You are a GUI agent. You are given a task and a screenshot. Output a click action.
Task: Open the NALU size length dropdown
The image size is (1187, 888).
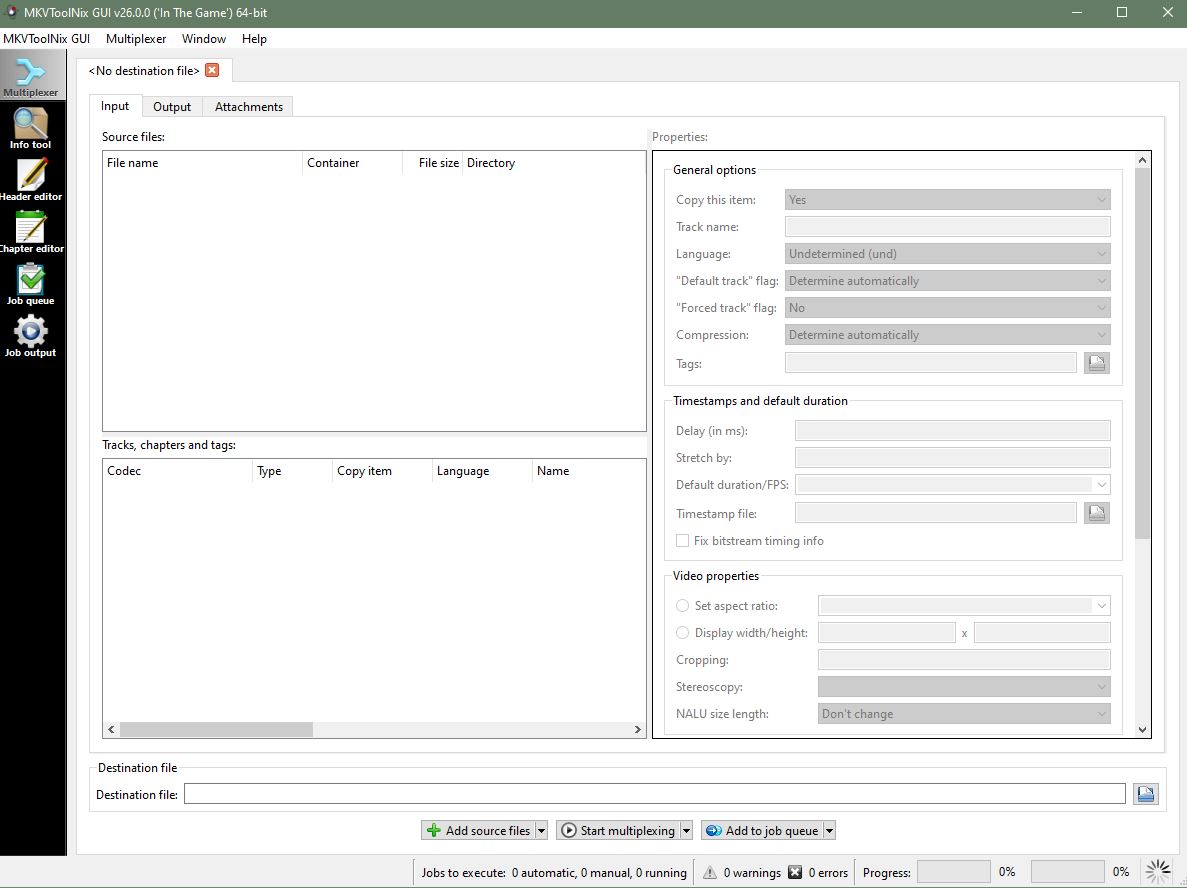pyautogui.click(x=964, y=714)
